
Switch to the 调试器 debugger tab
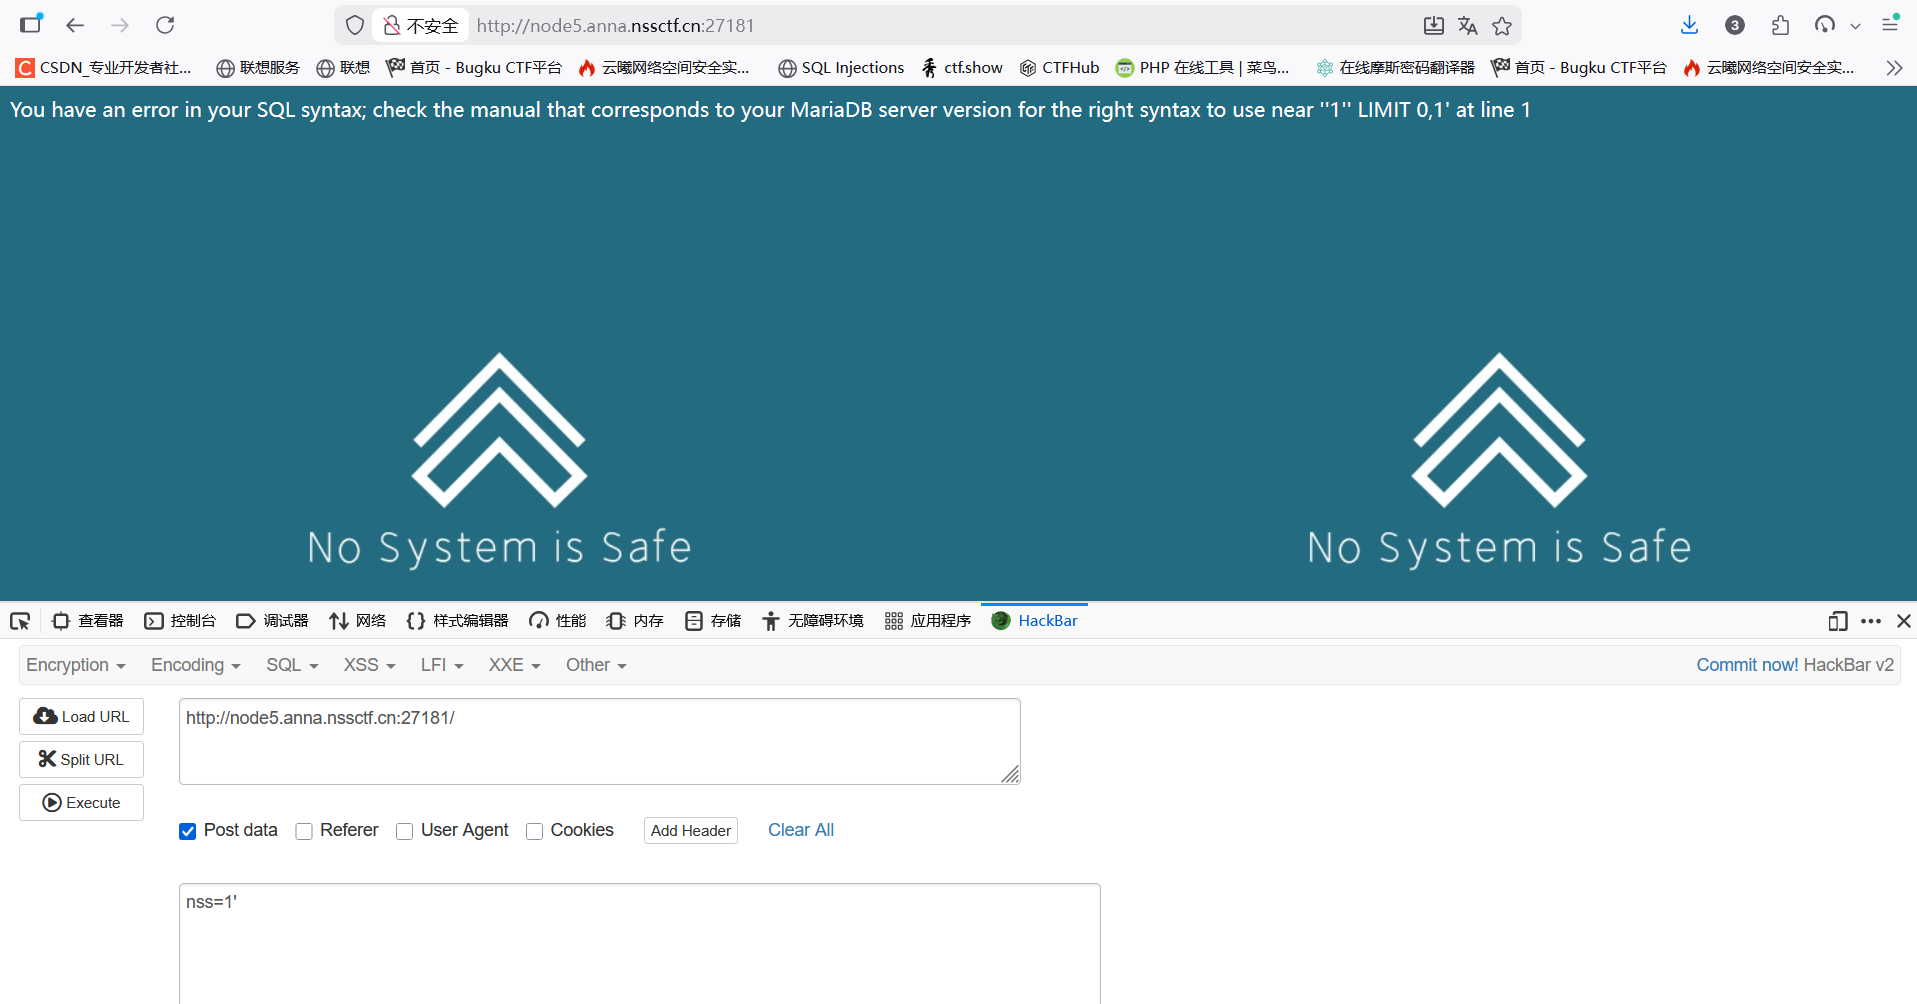(x=272, y=621)
